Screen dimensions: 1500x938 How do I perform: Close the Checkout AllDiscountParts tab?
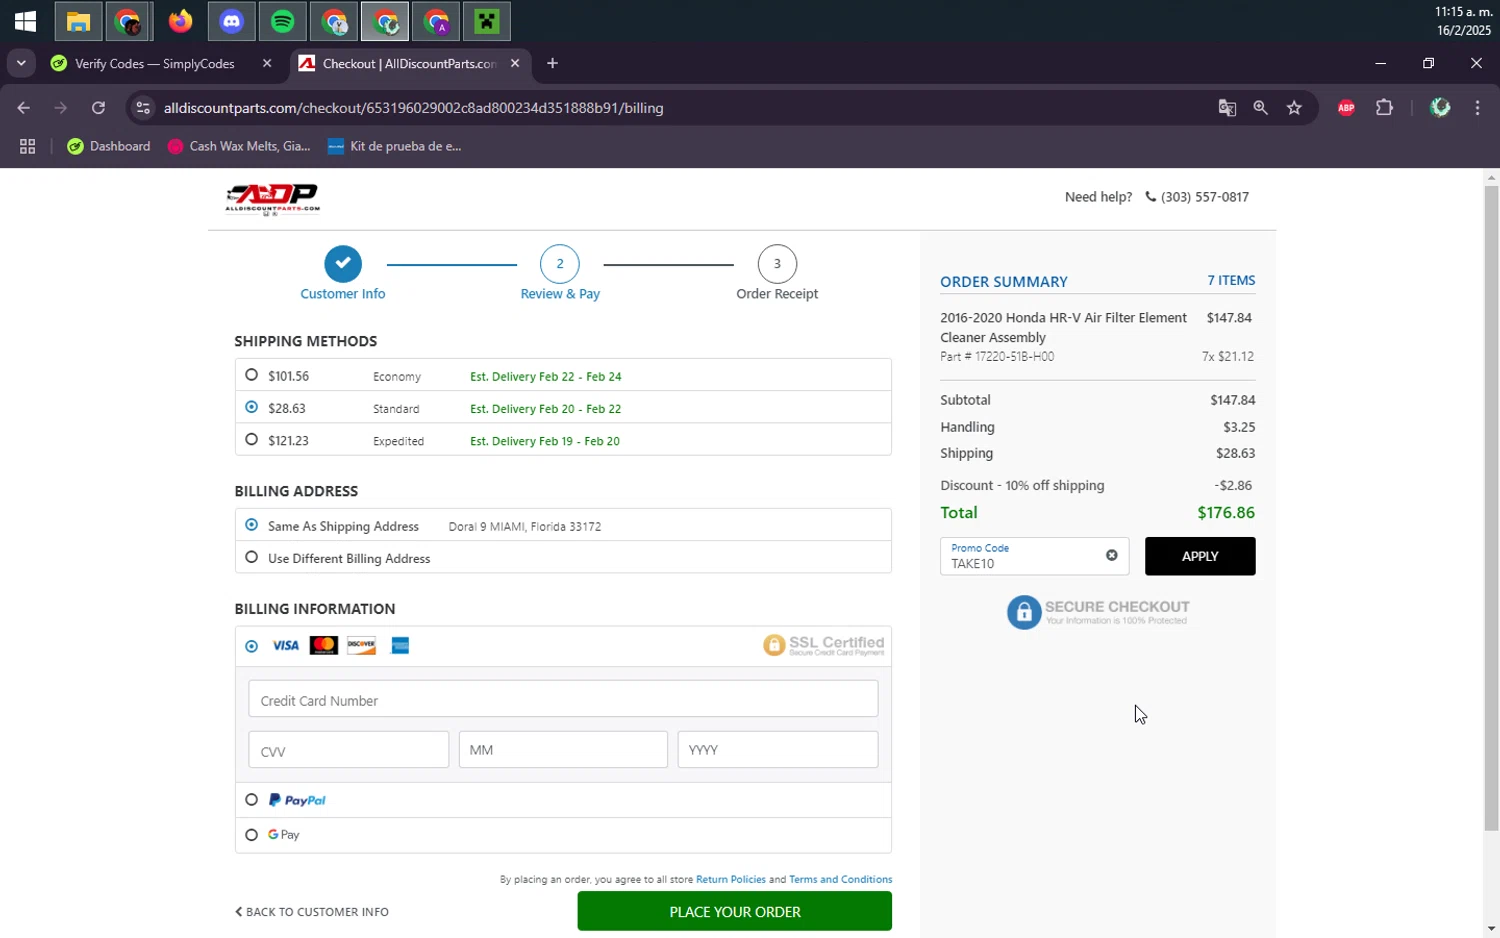pyautogui.click(x=515, y=64)
